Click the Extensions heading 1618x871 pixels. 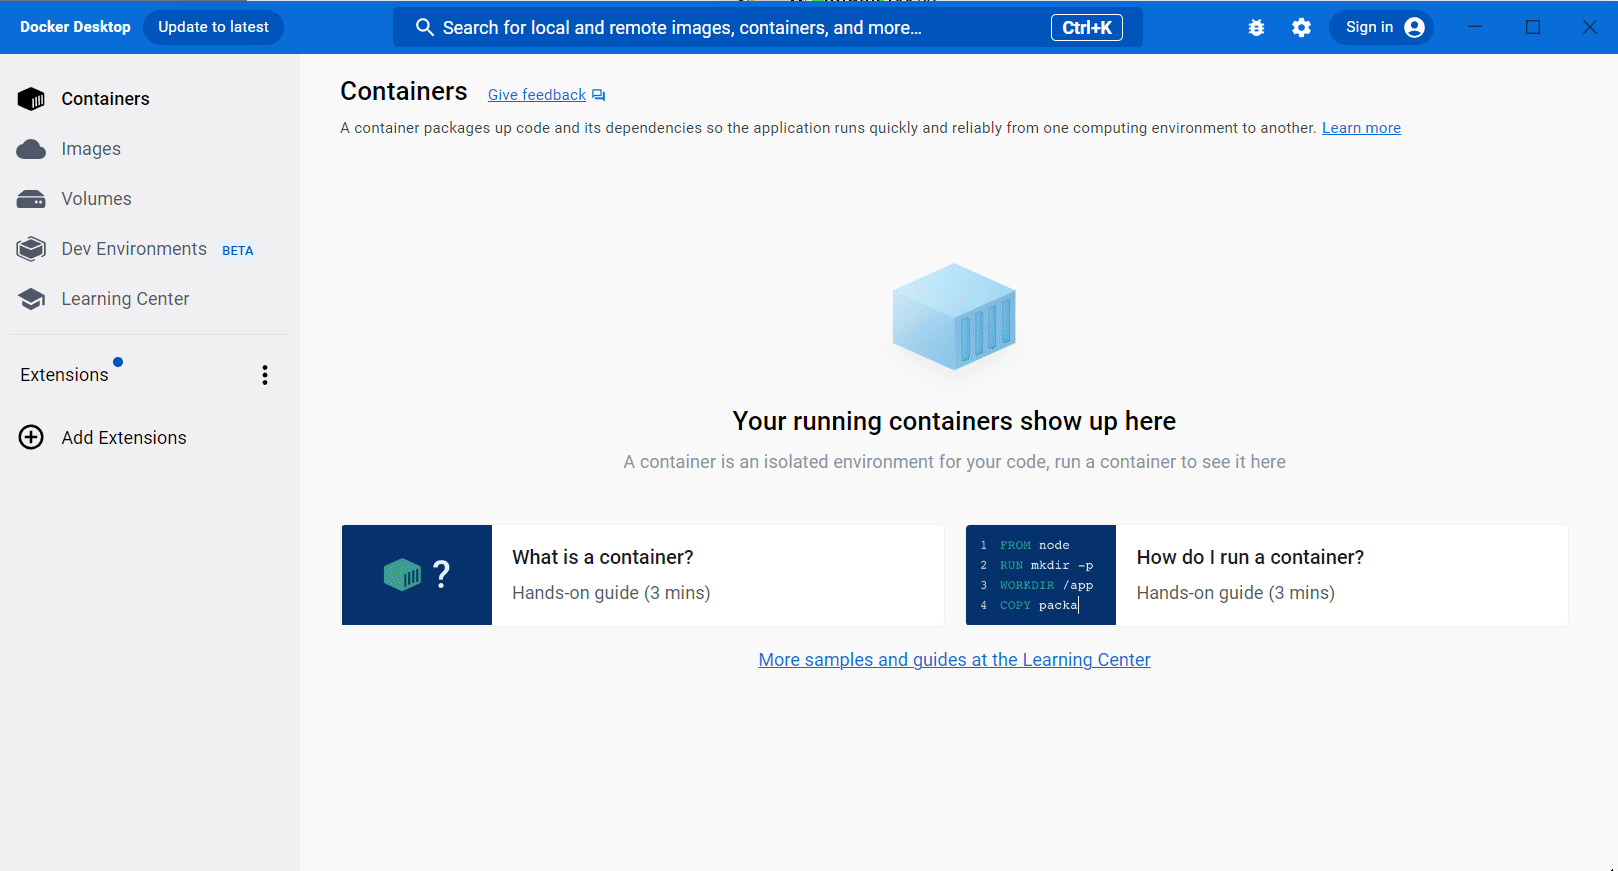point(64,375)
